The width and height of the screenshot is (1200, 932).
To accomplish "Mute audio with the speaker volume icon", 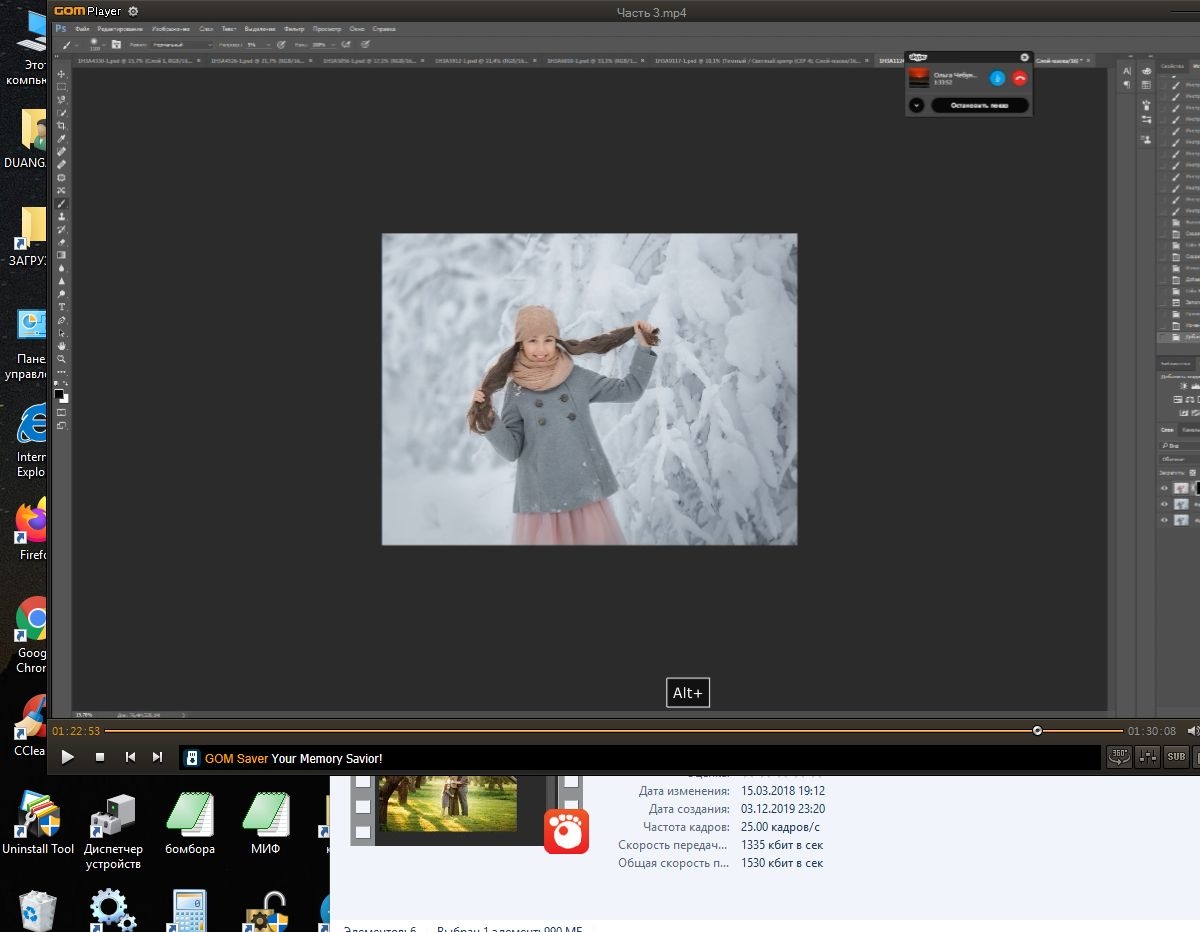I will pos(1193,731).
